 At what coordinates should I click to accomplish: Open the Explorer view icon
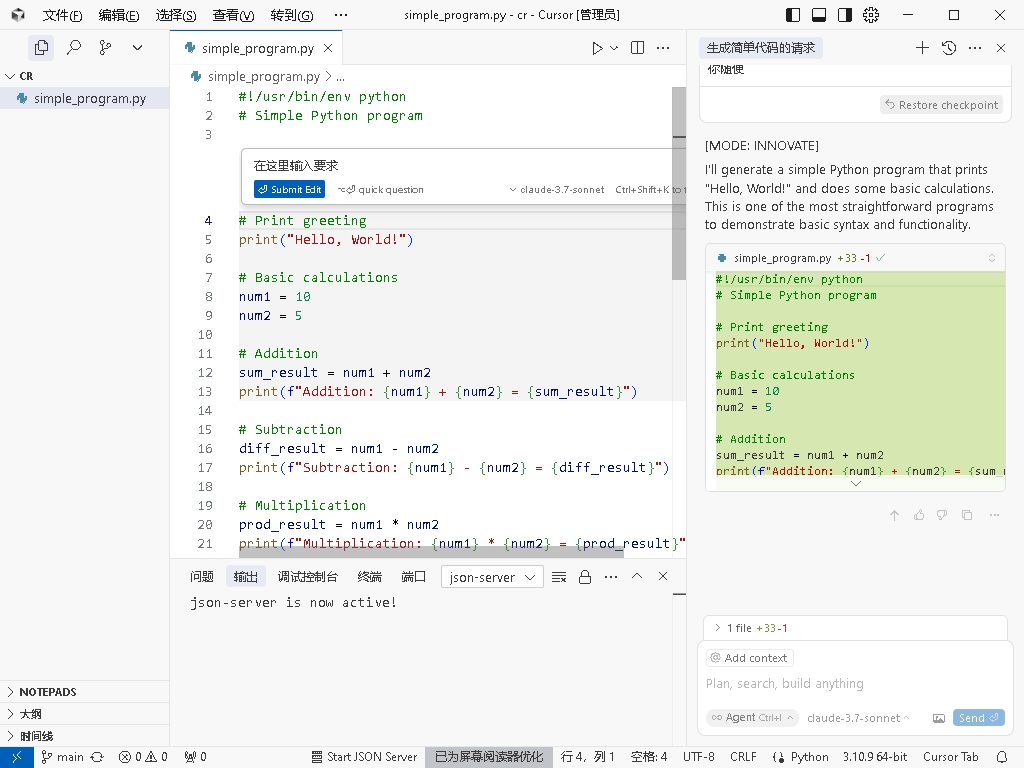click(x=41, y=48)
